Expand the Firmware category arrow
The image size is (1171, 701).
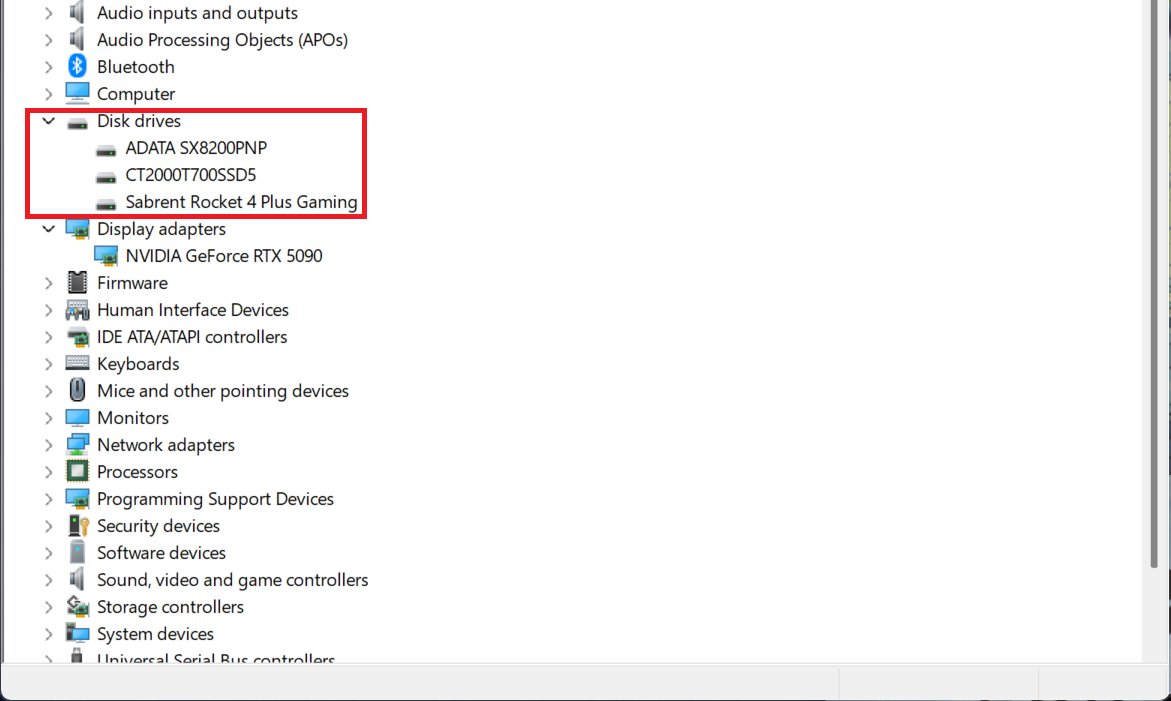tap(49, 283)
